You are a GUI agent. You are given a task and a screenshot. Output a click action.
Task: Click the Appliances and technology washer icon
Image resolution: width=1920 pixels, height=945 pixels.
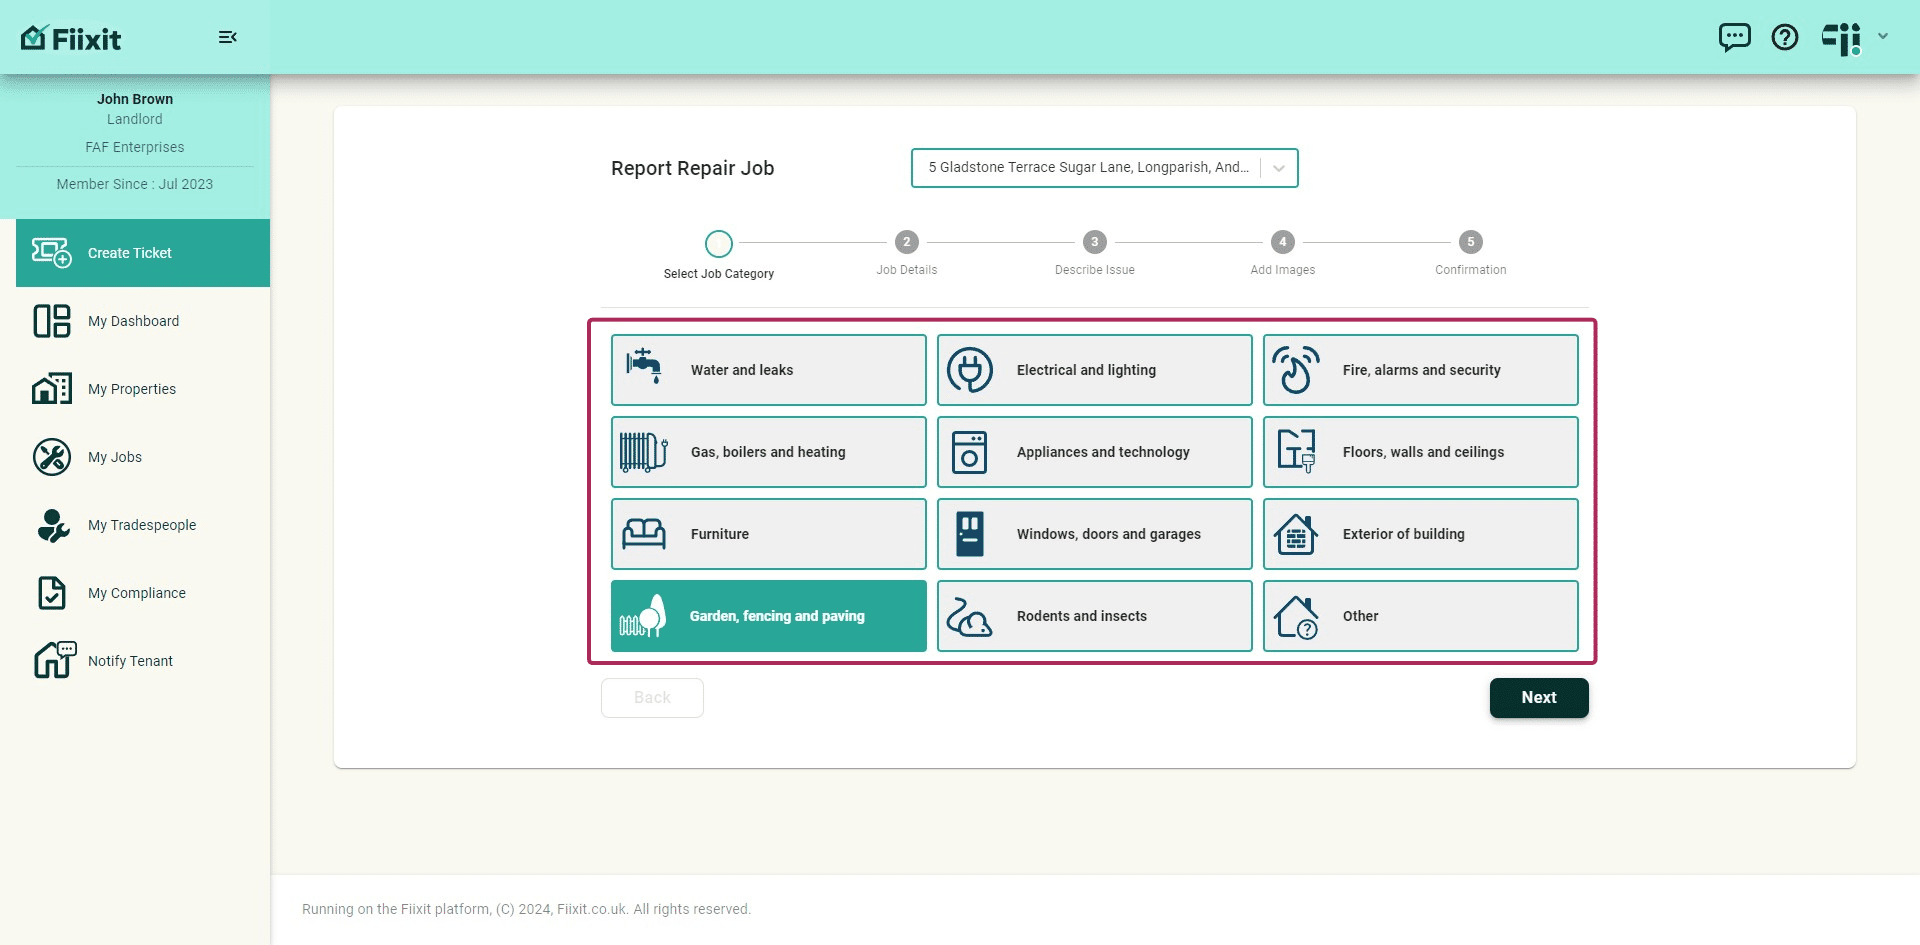(x=969, y=452)
